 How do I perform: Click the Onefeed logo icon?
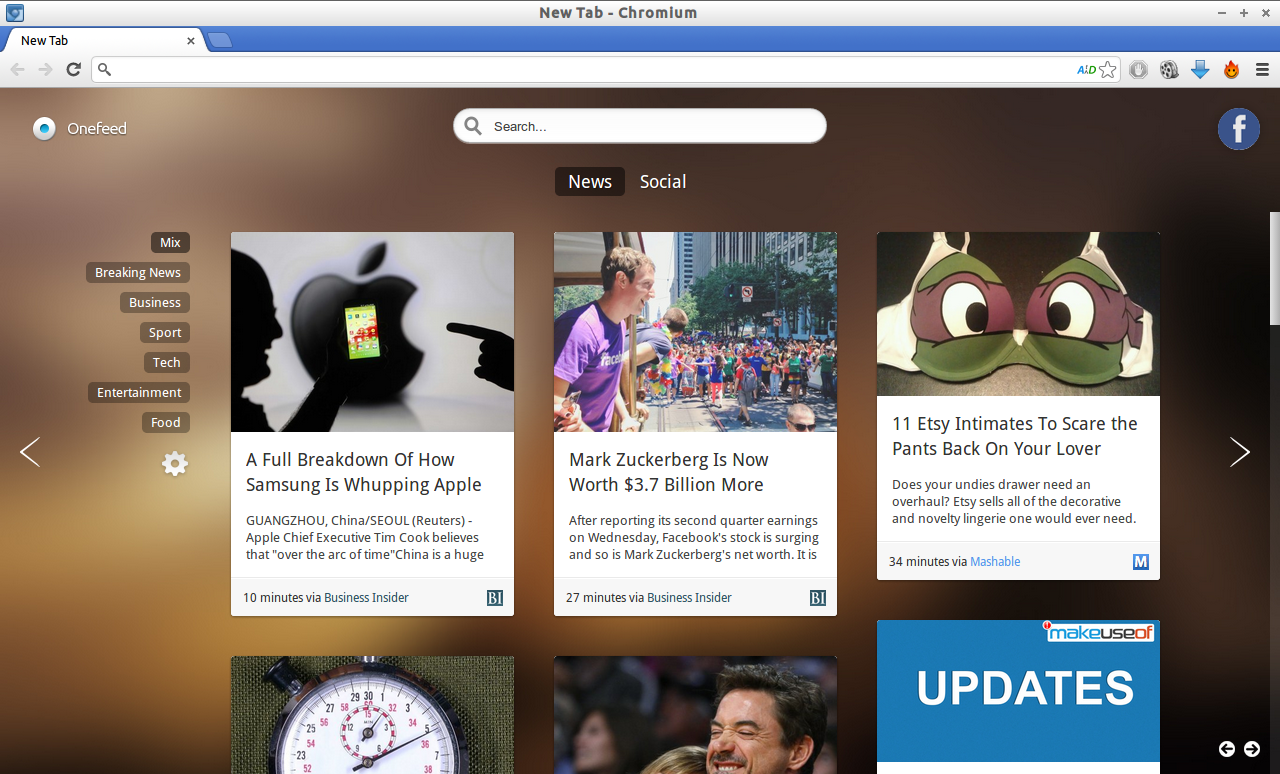click(x=44, y=128)
